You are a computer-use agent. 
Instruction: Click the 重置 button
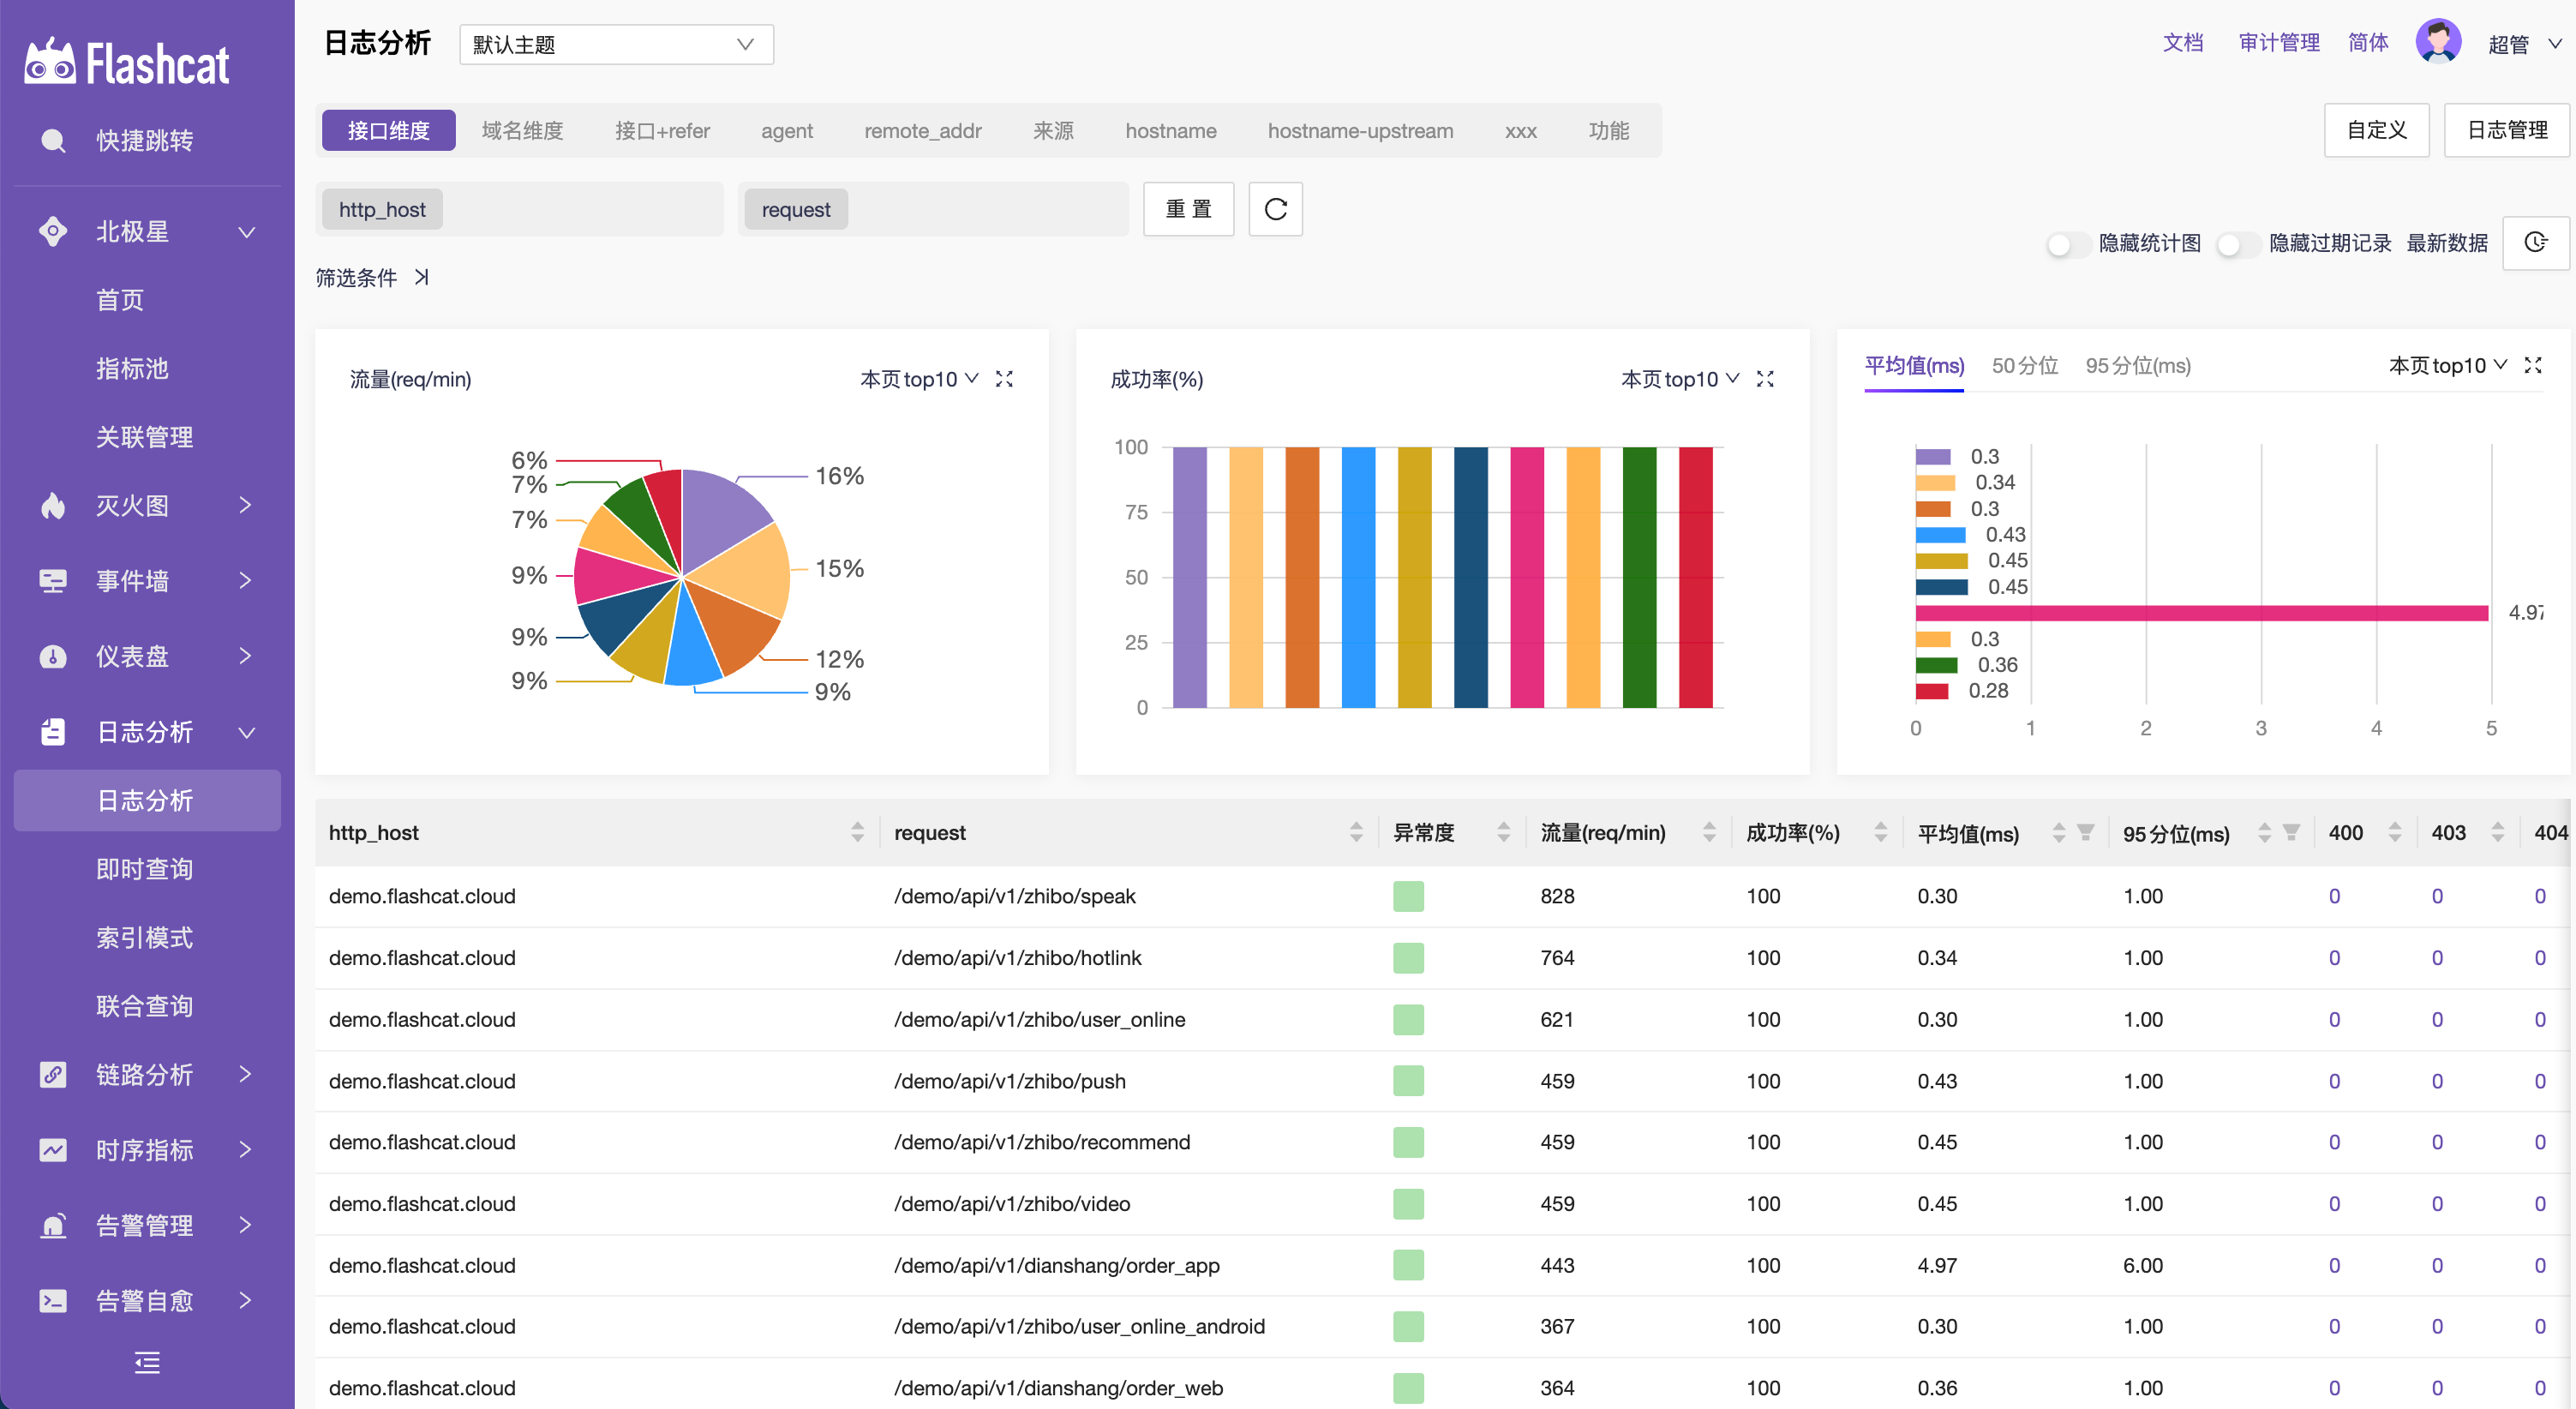coord(1188,209)
